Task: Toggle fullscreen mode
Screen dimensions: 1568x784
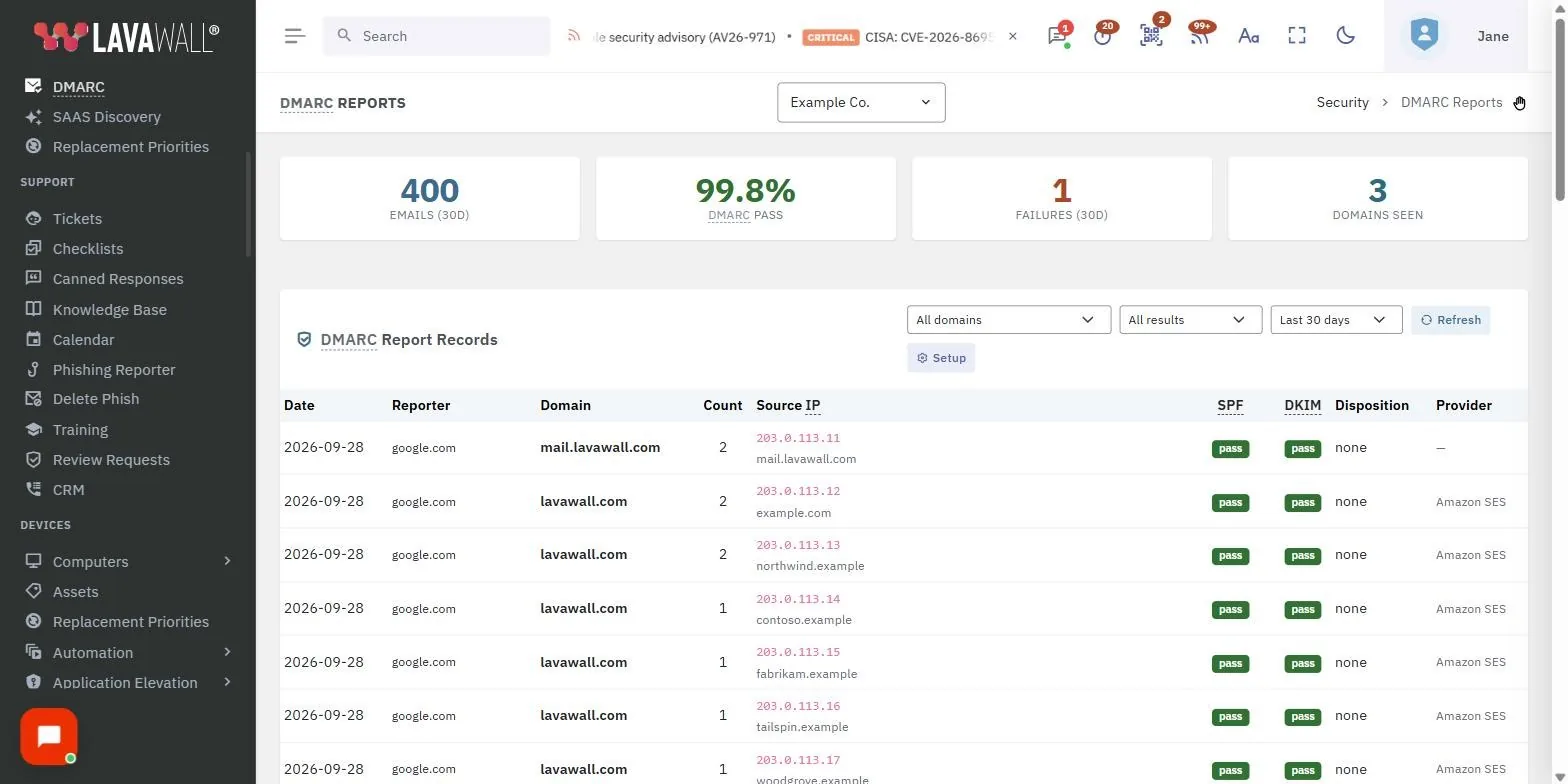Action: [x=1297, y=36]
